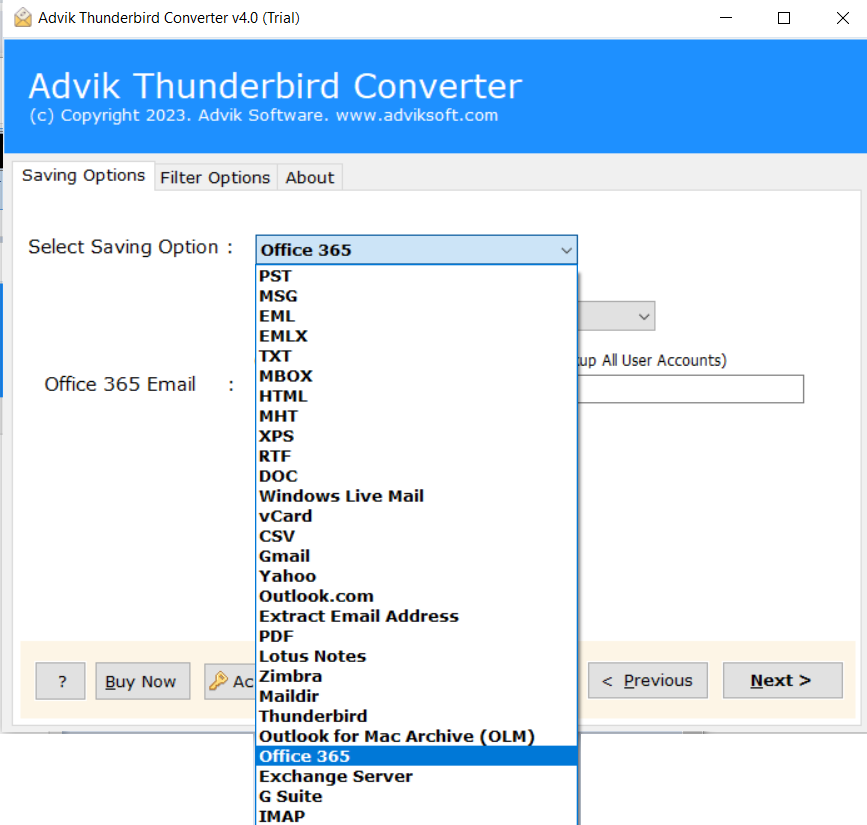The image size is (867, 825).
Task: Click the question mark help button
Action: click(61, 681)
